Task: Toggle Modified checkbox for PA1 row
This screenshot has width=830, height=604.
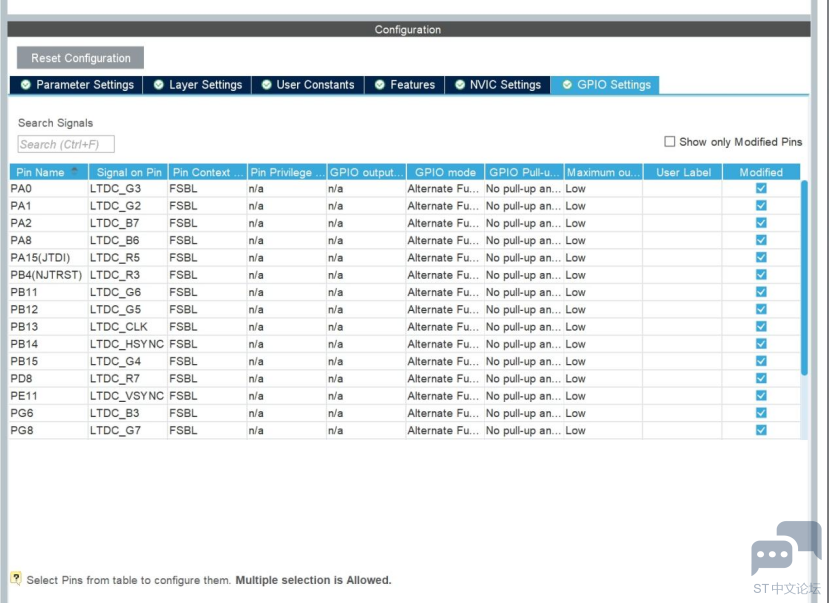Action: pos(761,205)
